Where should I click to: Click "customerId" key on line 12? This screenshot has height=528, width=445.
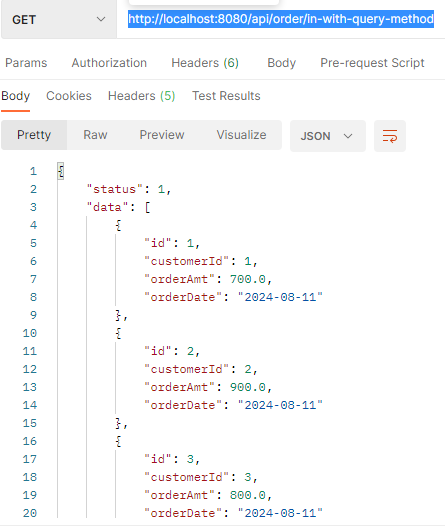pyautogui.click(x=186, y=369)
